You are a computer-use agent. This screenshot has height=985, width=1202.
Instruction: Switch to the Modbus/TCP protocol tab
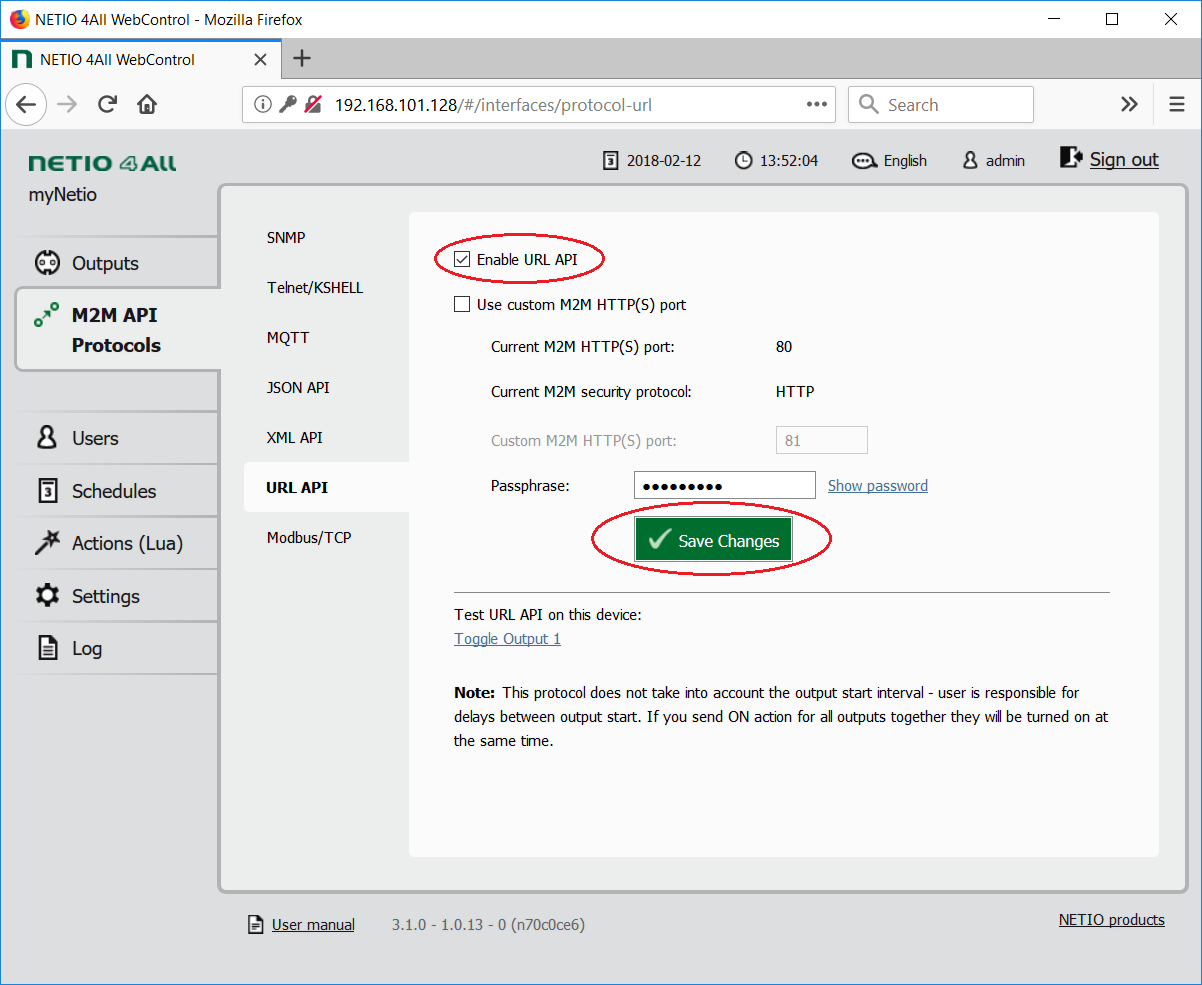309,538
